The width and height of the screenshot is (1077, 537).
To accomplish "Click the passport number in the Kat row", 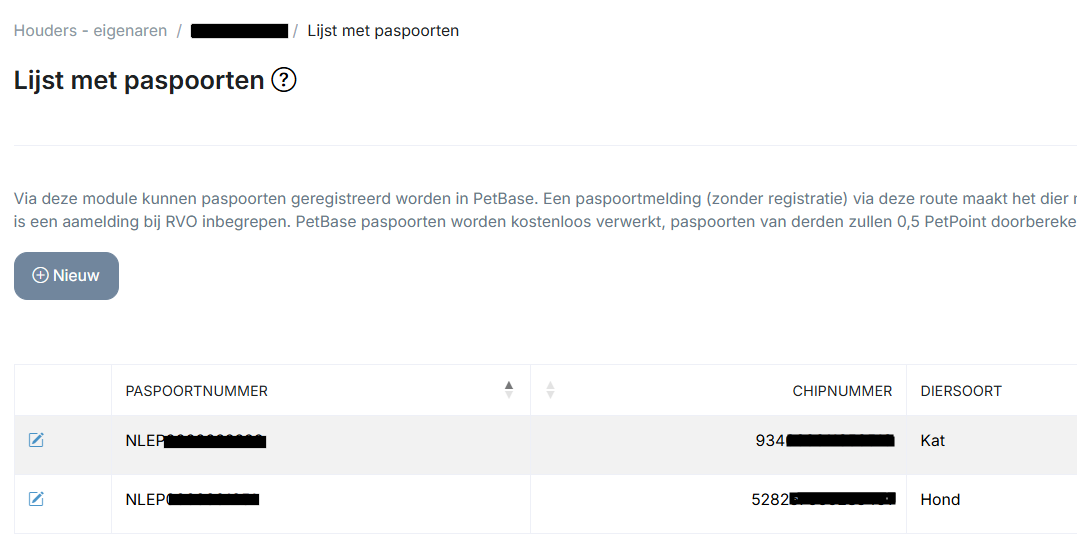I will pyautogui.click(x=195, y=440).
